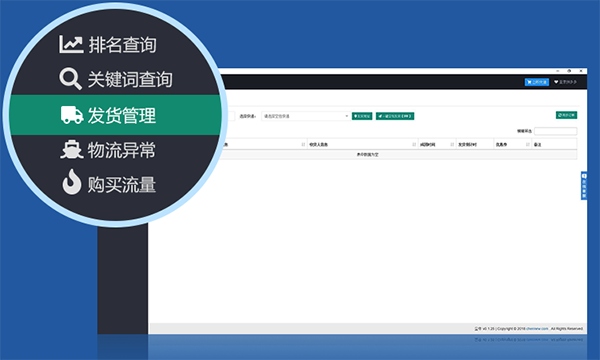This screenshot has width=600, height=360.
Task: Expand the 选择快递 courier dropdown
Action: [305, 116]
